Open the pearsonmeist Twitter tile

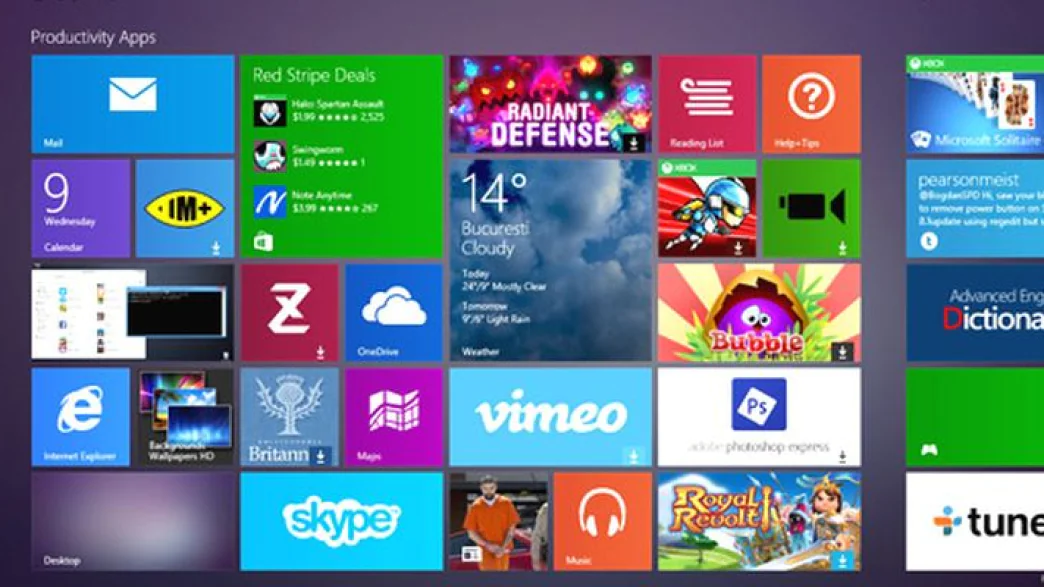pyautogui.click(x=975, y=208)
